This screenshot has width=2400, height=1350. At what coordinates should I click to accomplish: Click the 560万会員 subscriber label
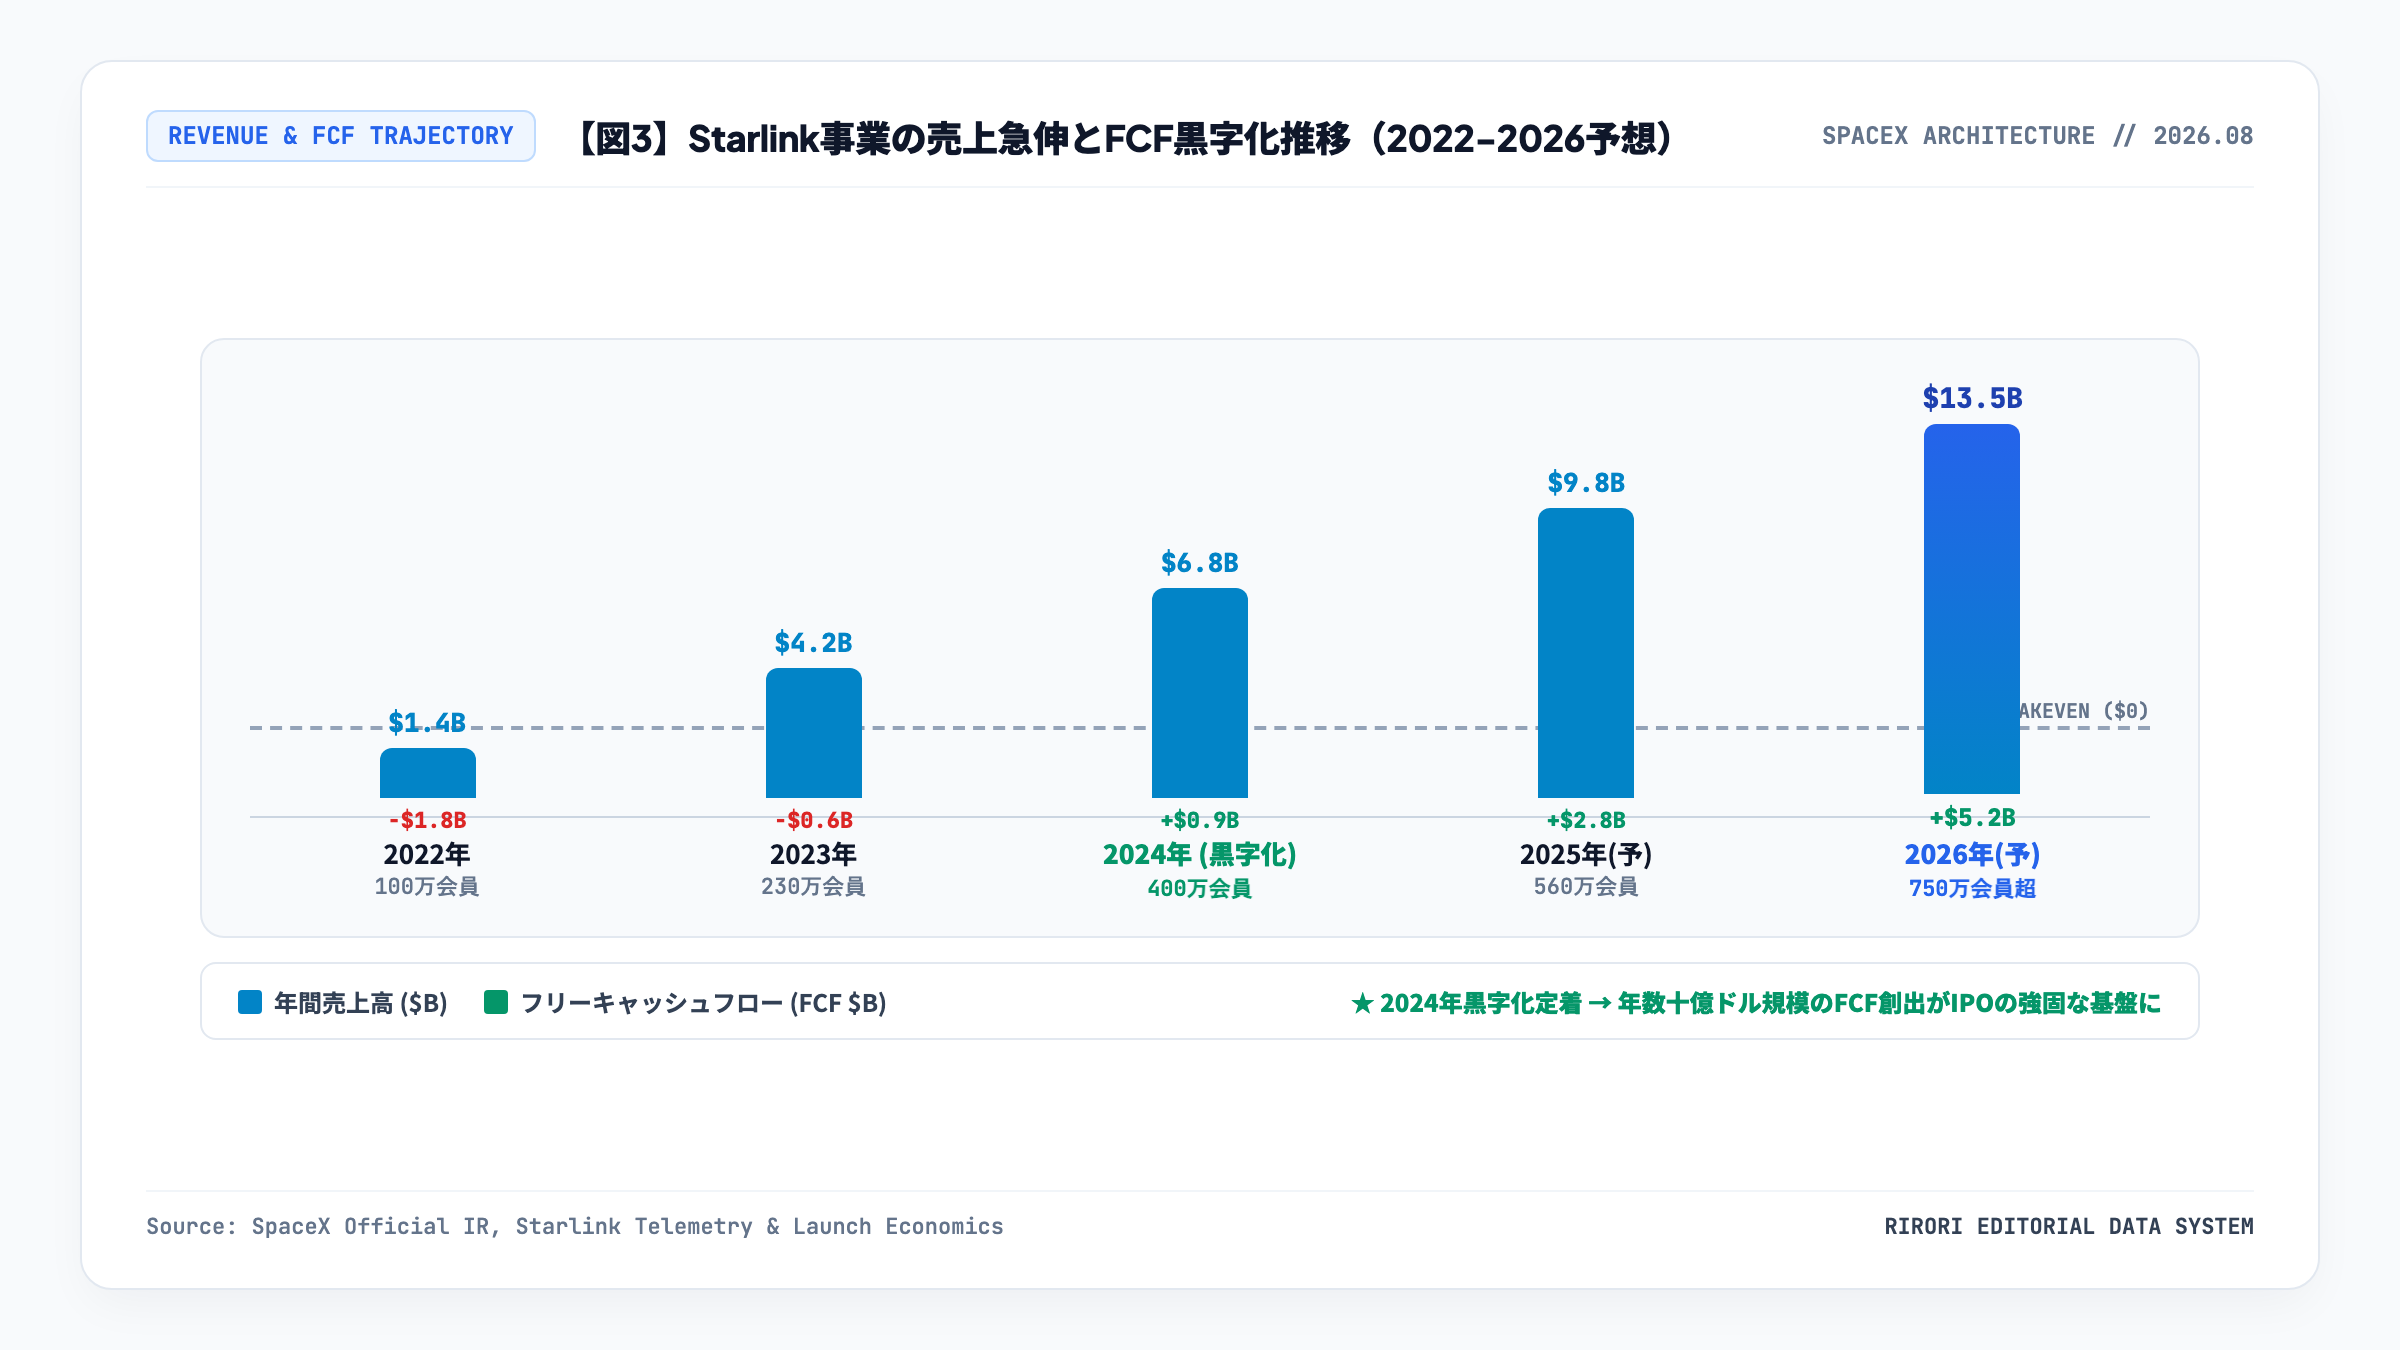1586,886
